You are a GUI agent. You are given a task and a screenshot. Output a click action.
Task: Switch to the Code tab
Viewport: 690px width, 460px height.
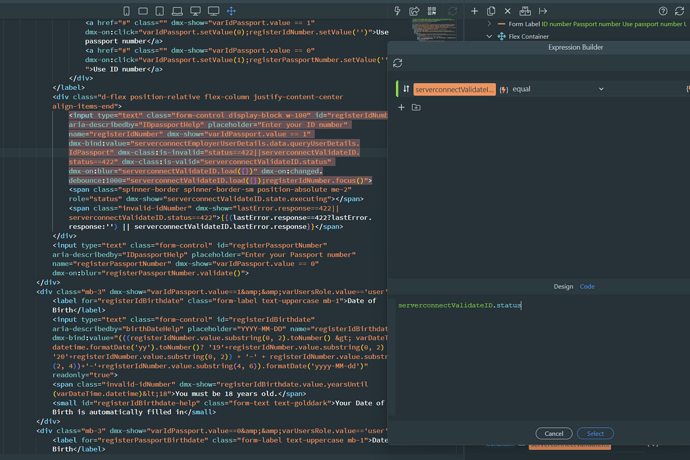coord(587,287)
